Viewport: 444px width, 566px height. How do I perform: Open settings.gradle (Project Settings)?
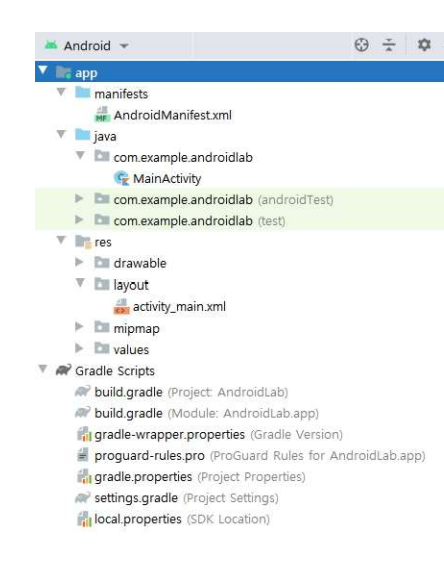click(x=186, y=498)
